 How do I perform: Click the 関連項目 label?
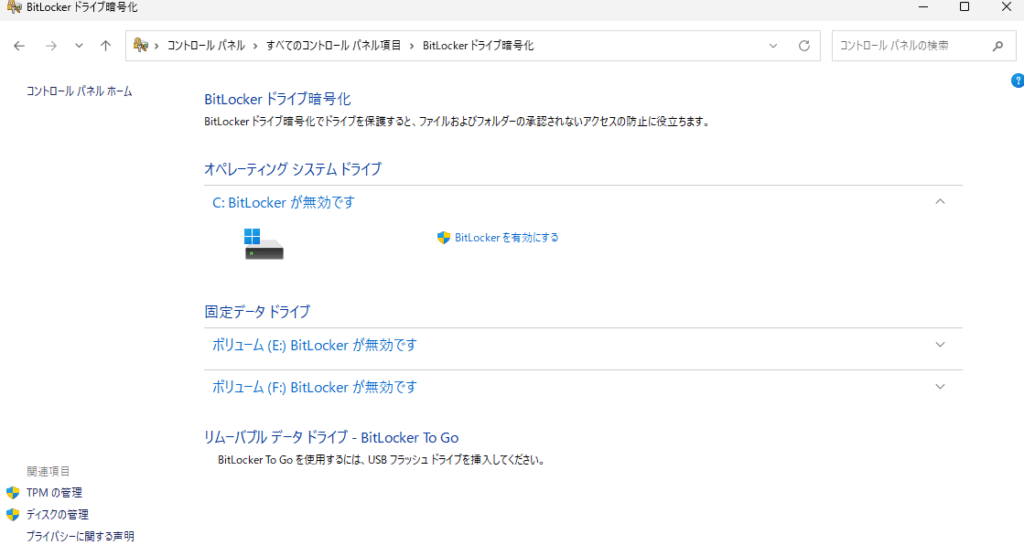click(x=48, y=471)
